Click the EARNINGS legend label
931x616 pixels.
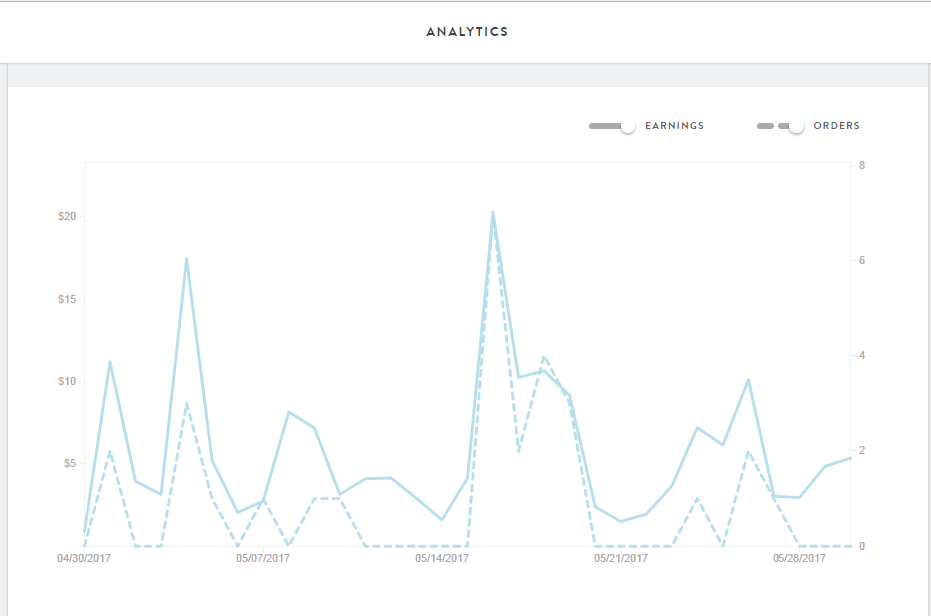pos(674,126)
